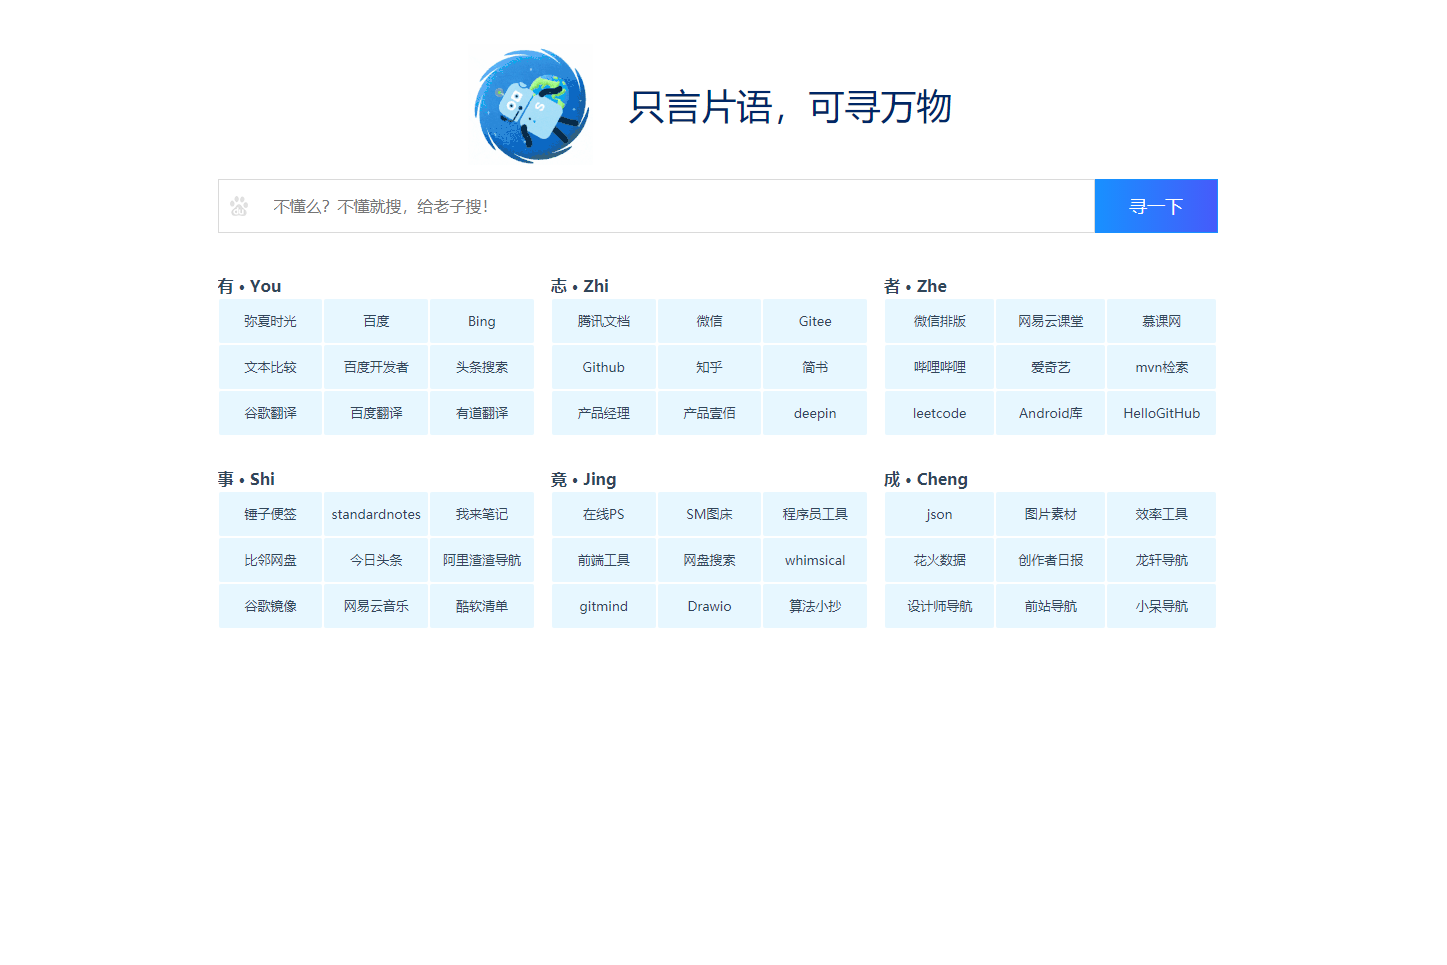Visit 设计师导航 link

point(939,606)
